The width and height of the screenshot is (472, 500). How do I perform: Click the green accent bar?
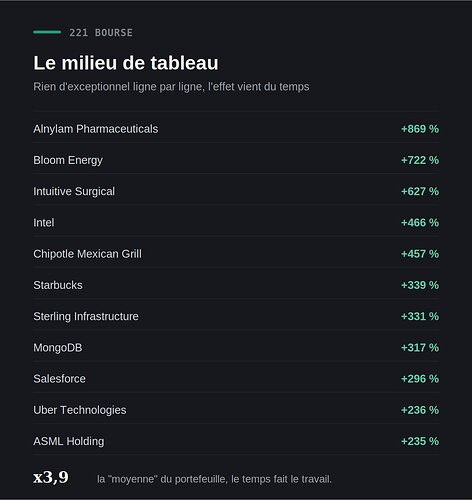pyautogui.click(x=47, y=32)
